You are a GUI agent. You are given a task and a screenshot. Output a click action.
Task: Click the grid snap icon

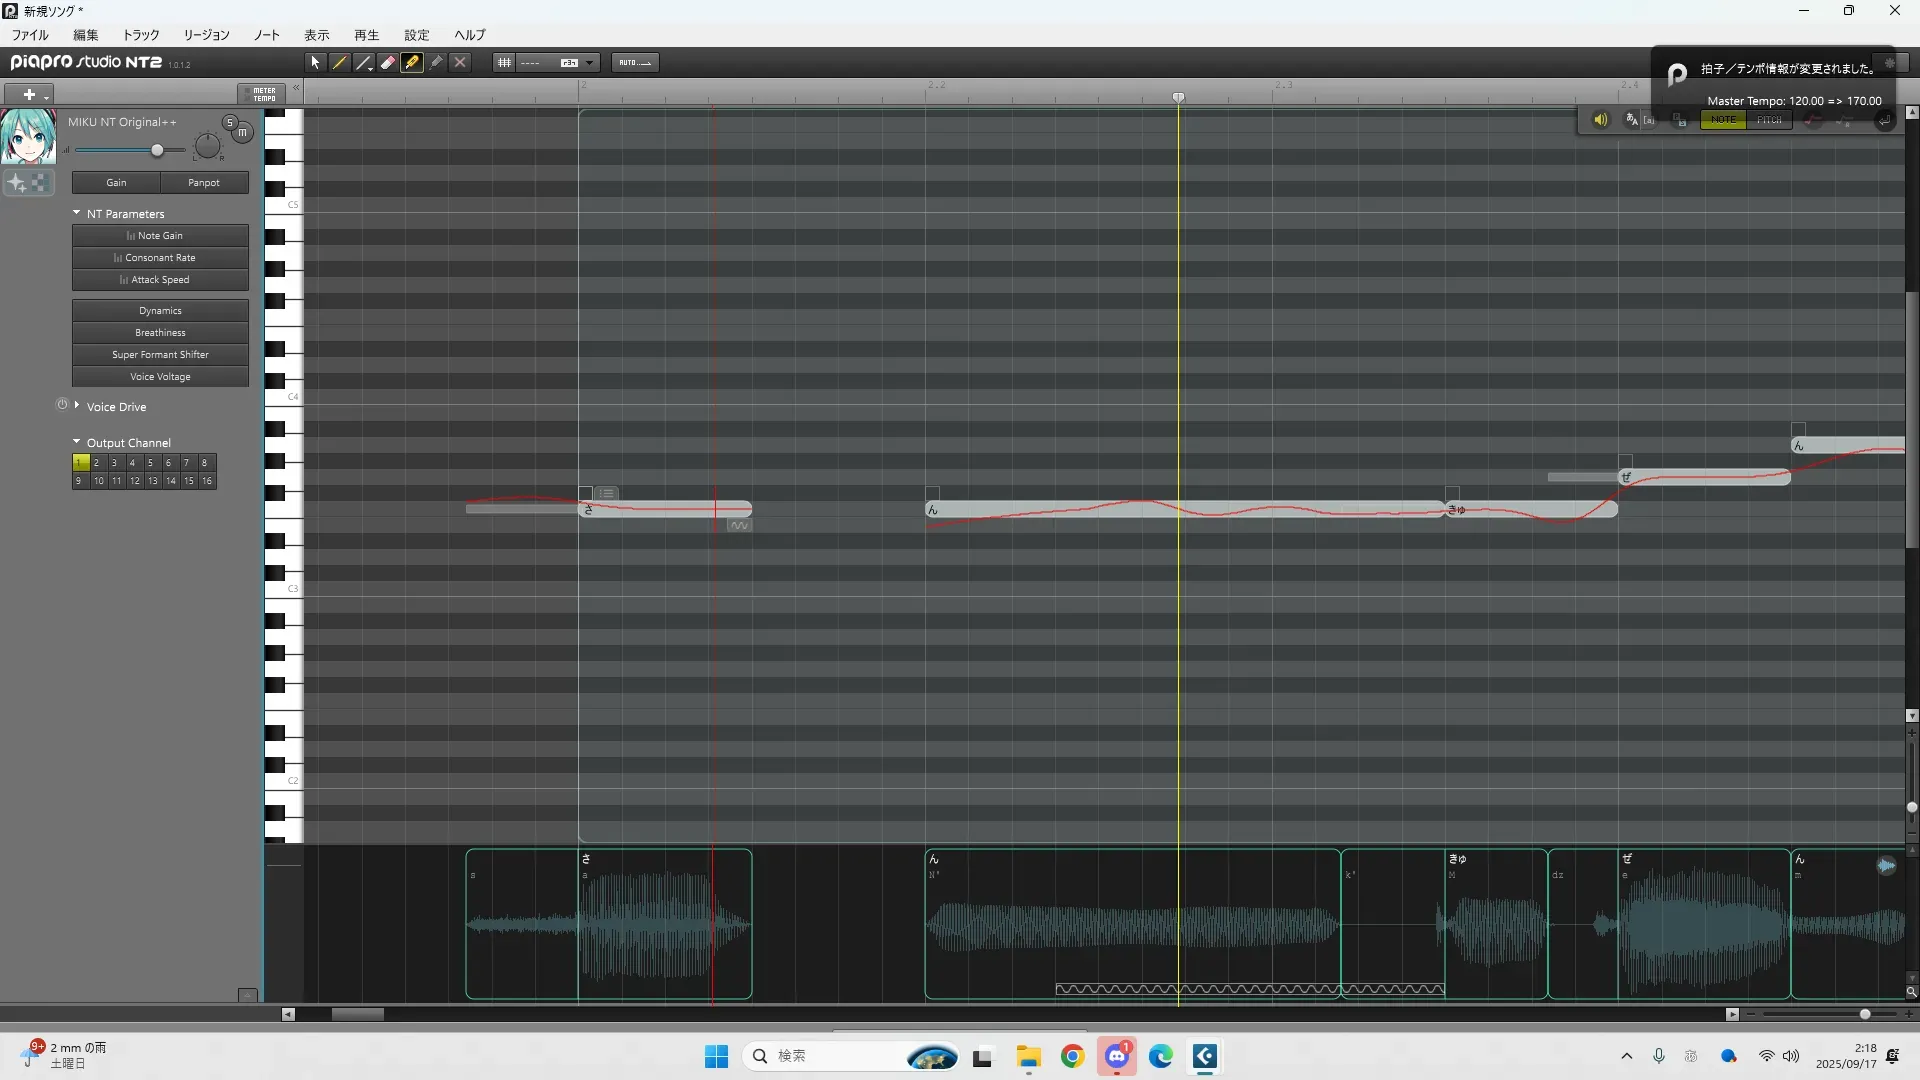(x=505, y=63)
